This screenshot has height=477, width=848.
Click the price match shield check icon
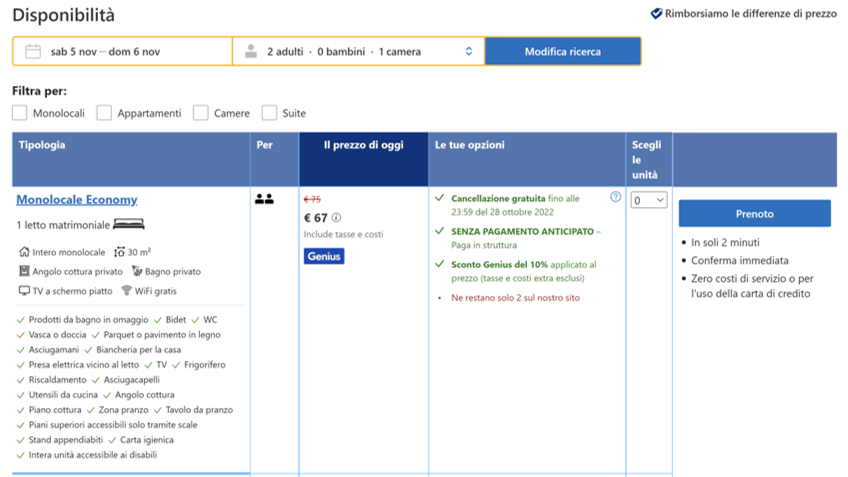click(656, 14)
